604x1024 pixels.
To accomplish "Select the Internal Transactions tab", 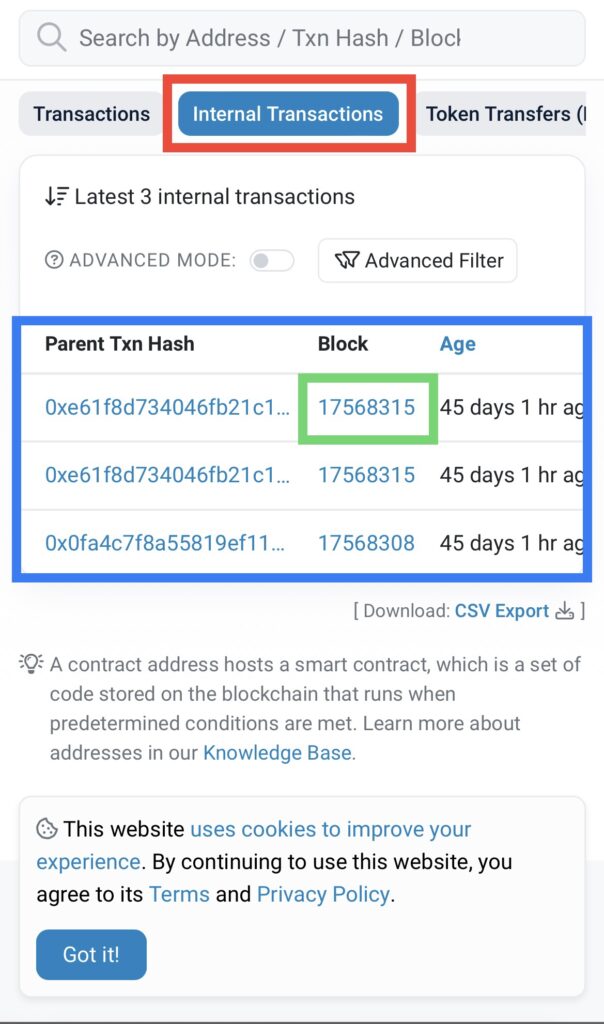I will (288, 114).
